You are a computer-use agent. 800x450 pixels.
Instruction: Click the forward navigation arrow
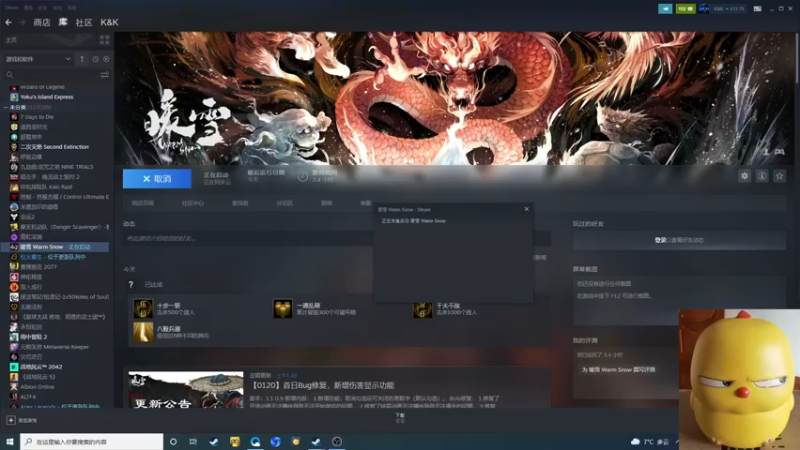tap(22, 22)
